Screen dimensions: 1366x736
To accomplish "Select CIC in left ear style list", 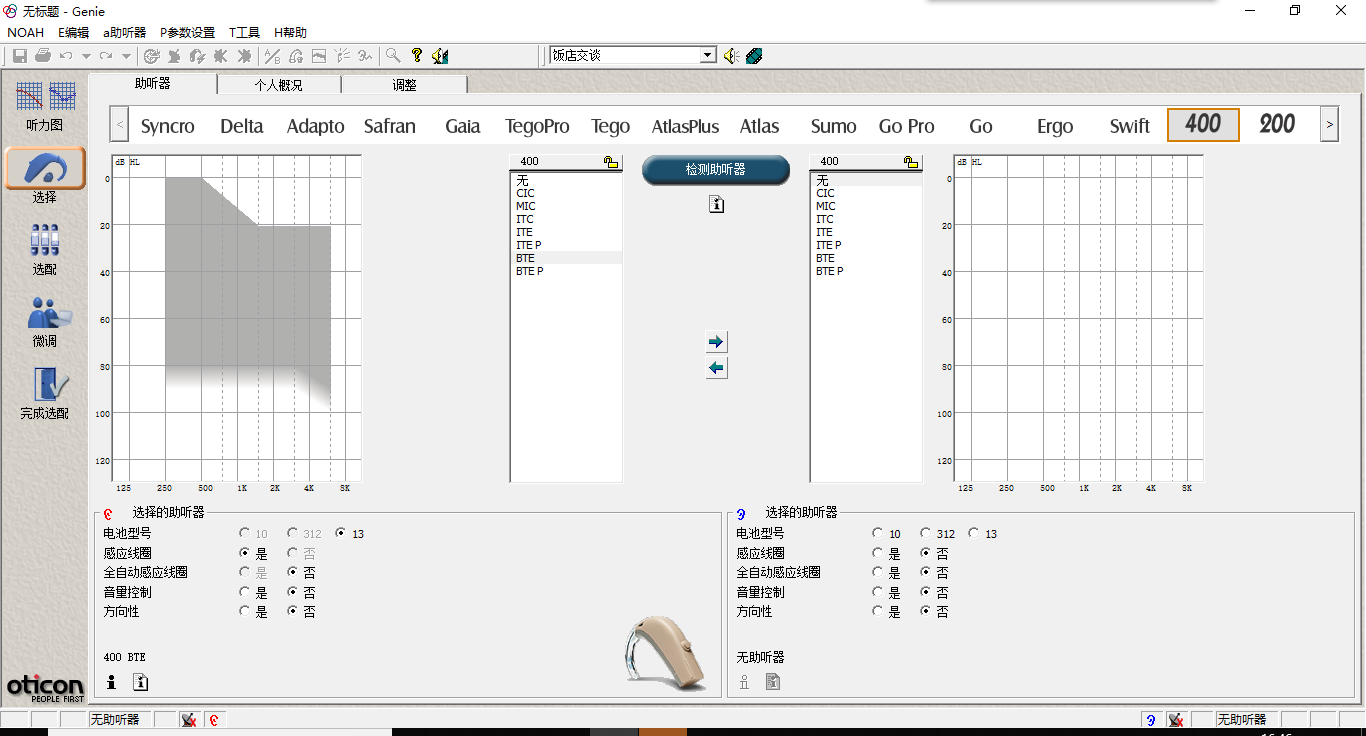I will click(x=566, y=193).
